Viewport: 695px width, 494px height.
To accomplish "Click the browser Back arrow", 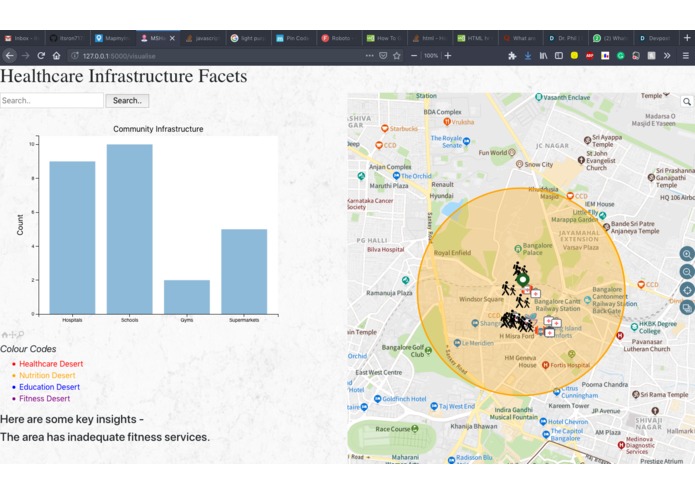I will [10, 56].
